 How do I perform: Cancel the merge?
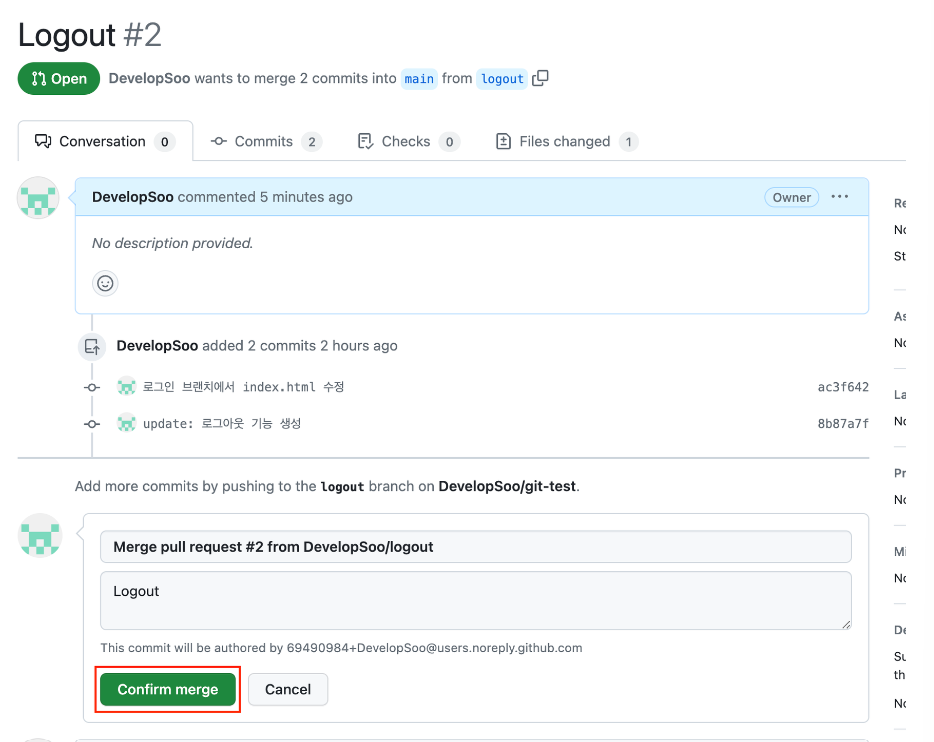tap(288, 689)
